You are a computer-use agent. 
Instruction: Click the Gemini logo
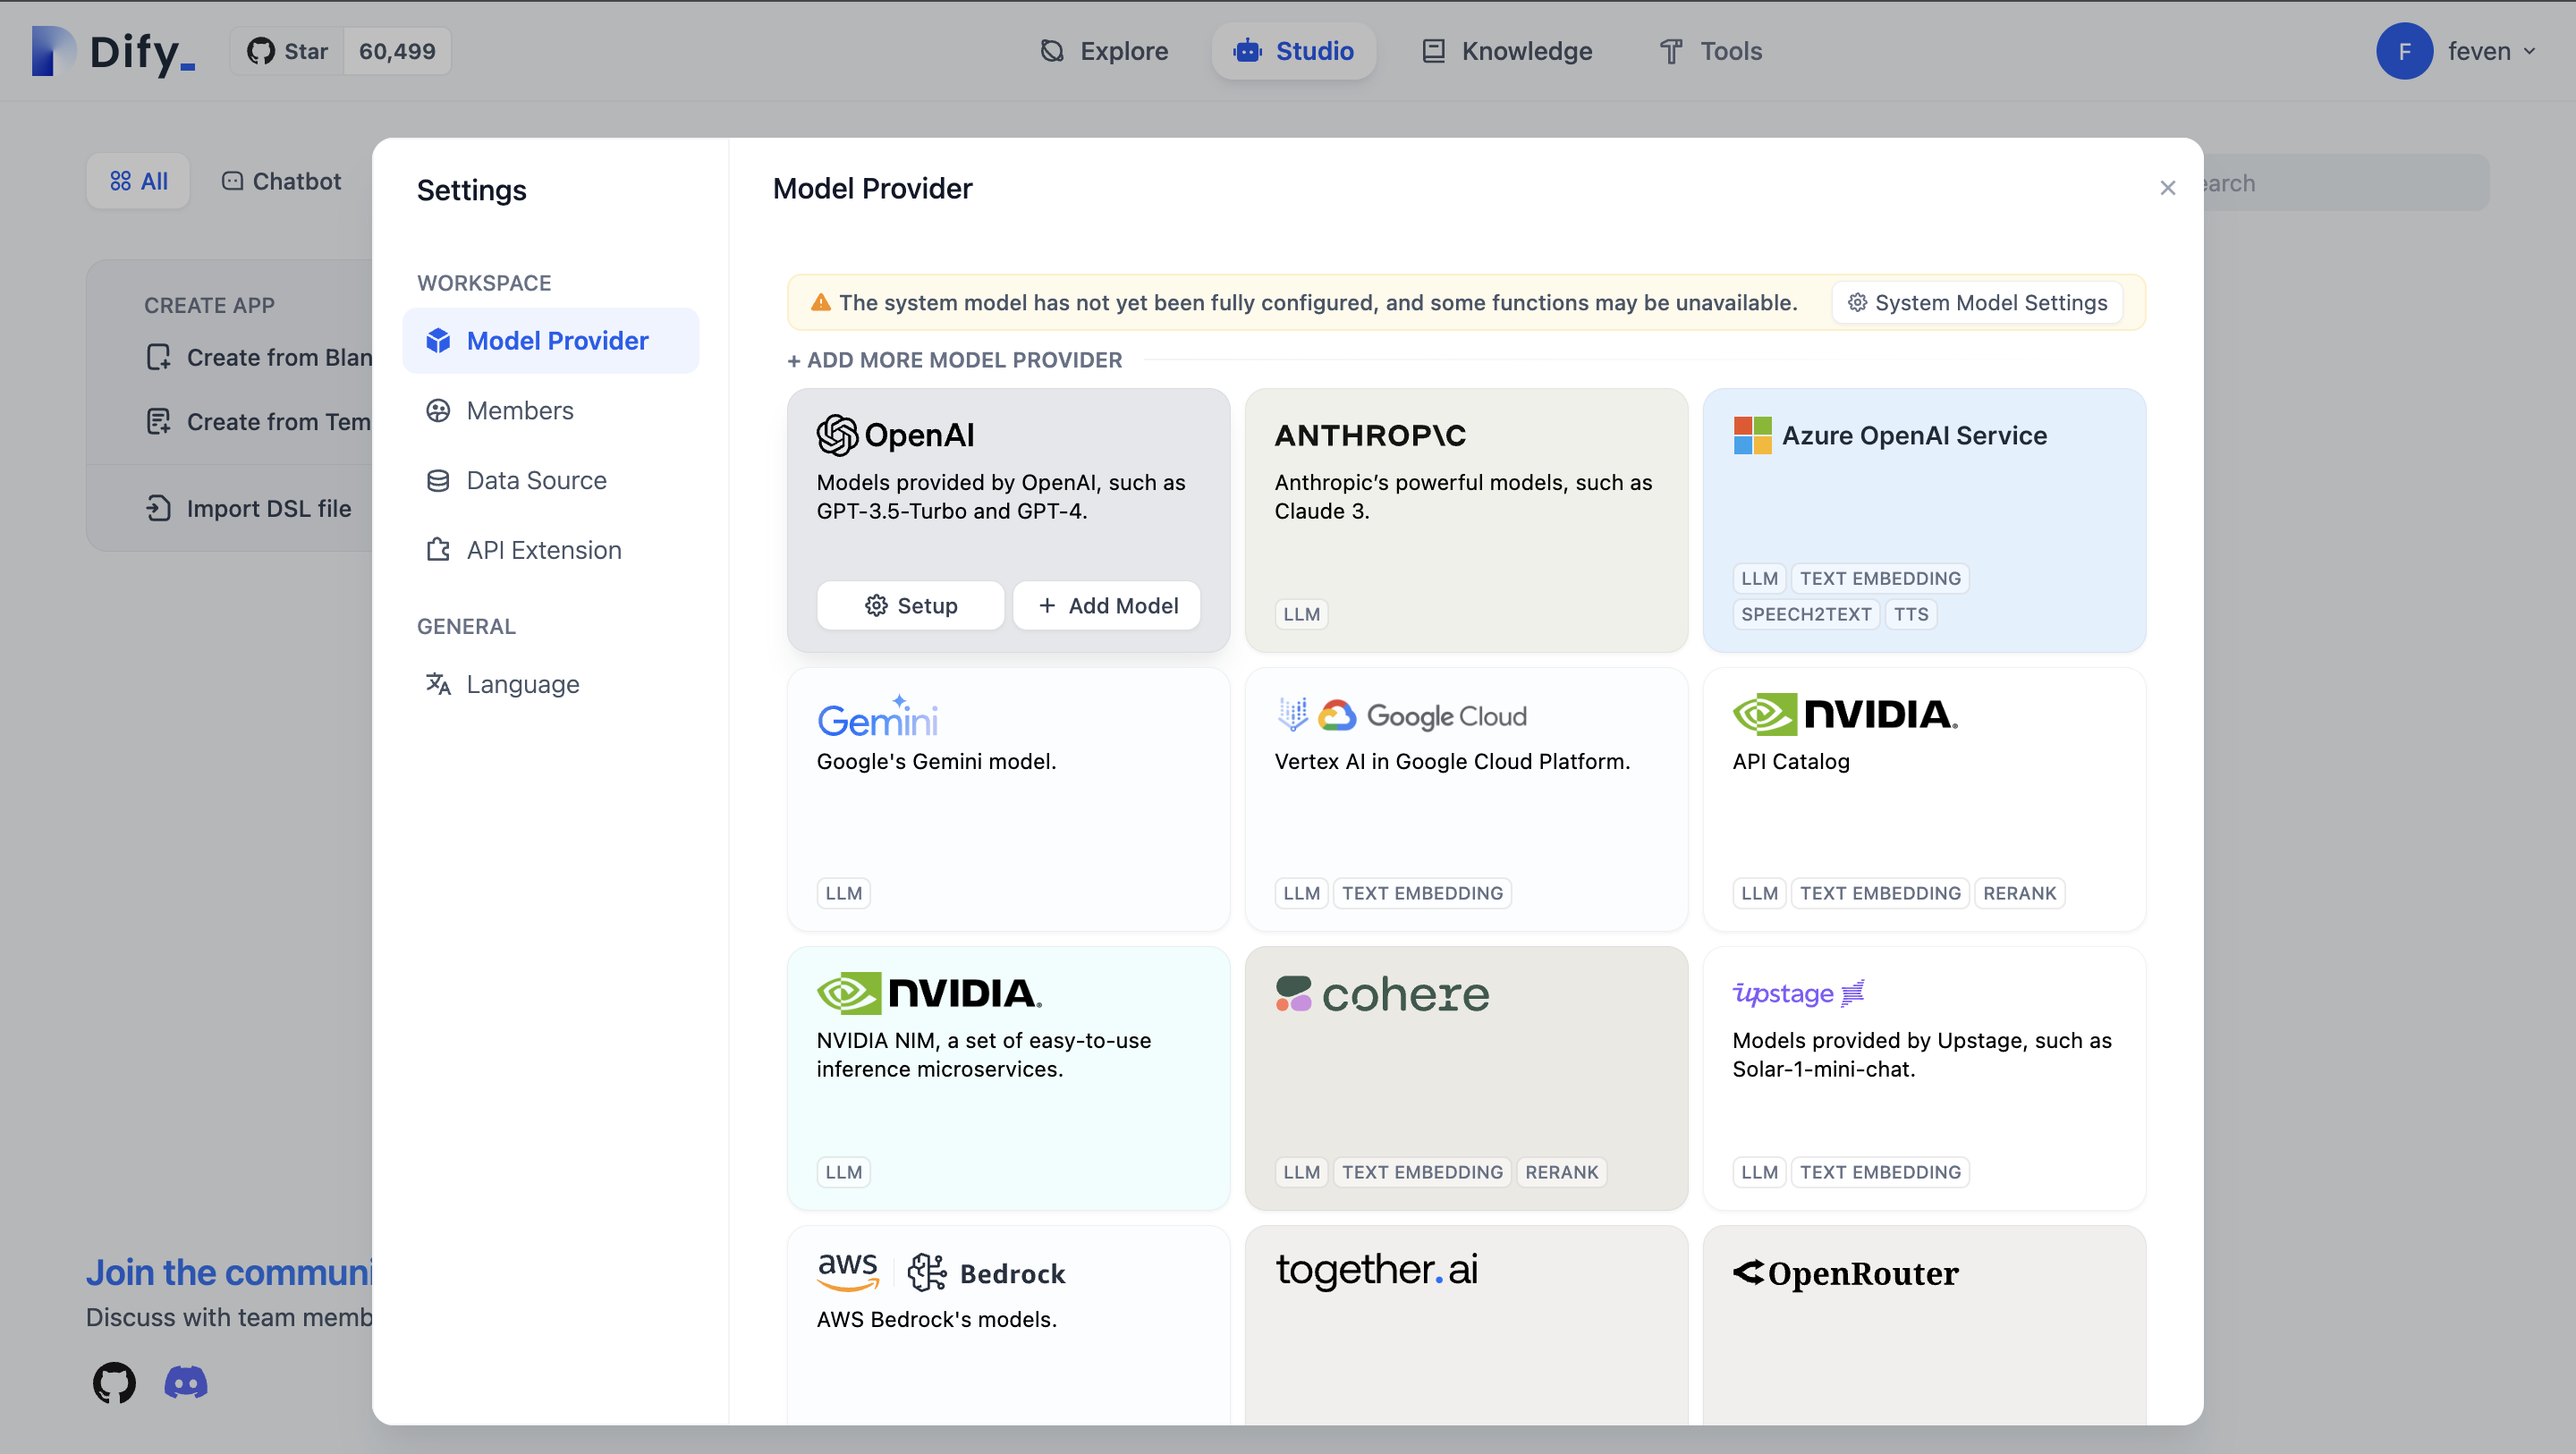coord(877,717)
